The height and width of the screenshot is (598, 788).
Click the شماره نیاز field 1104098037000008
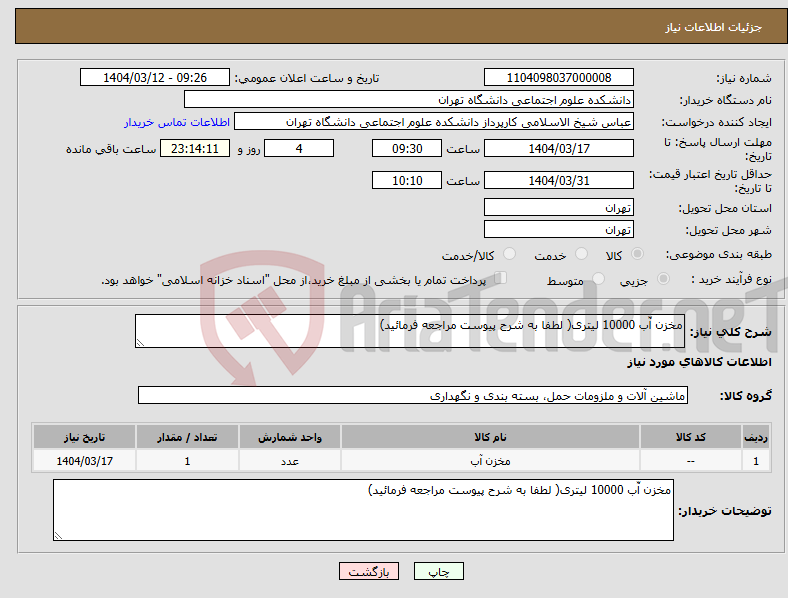point(559,77)
